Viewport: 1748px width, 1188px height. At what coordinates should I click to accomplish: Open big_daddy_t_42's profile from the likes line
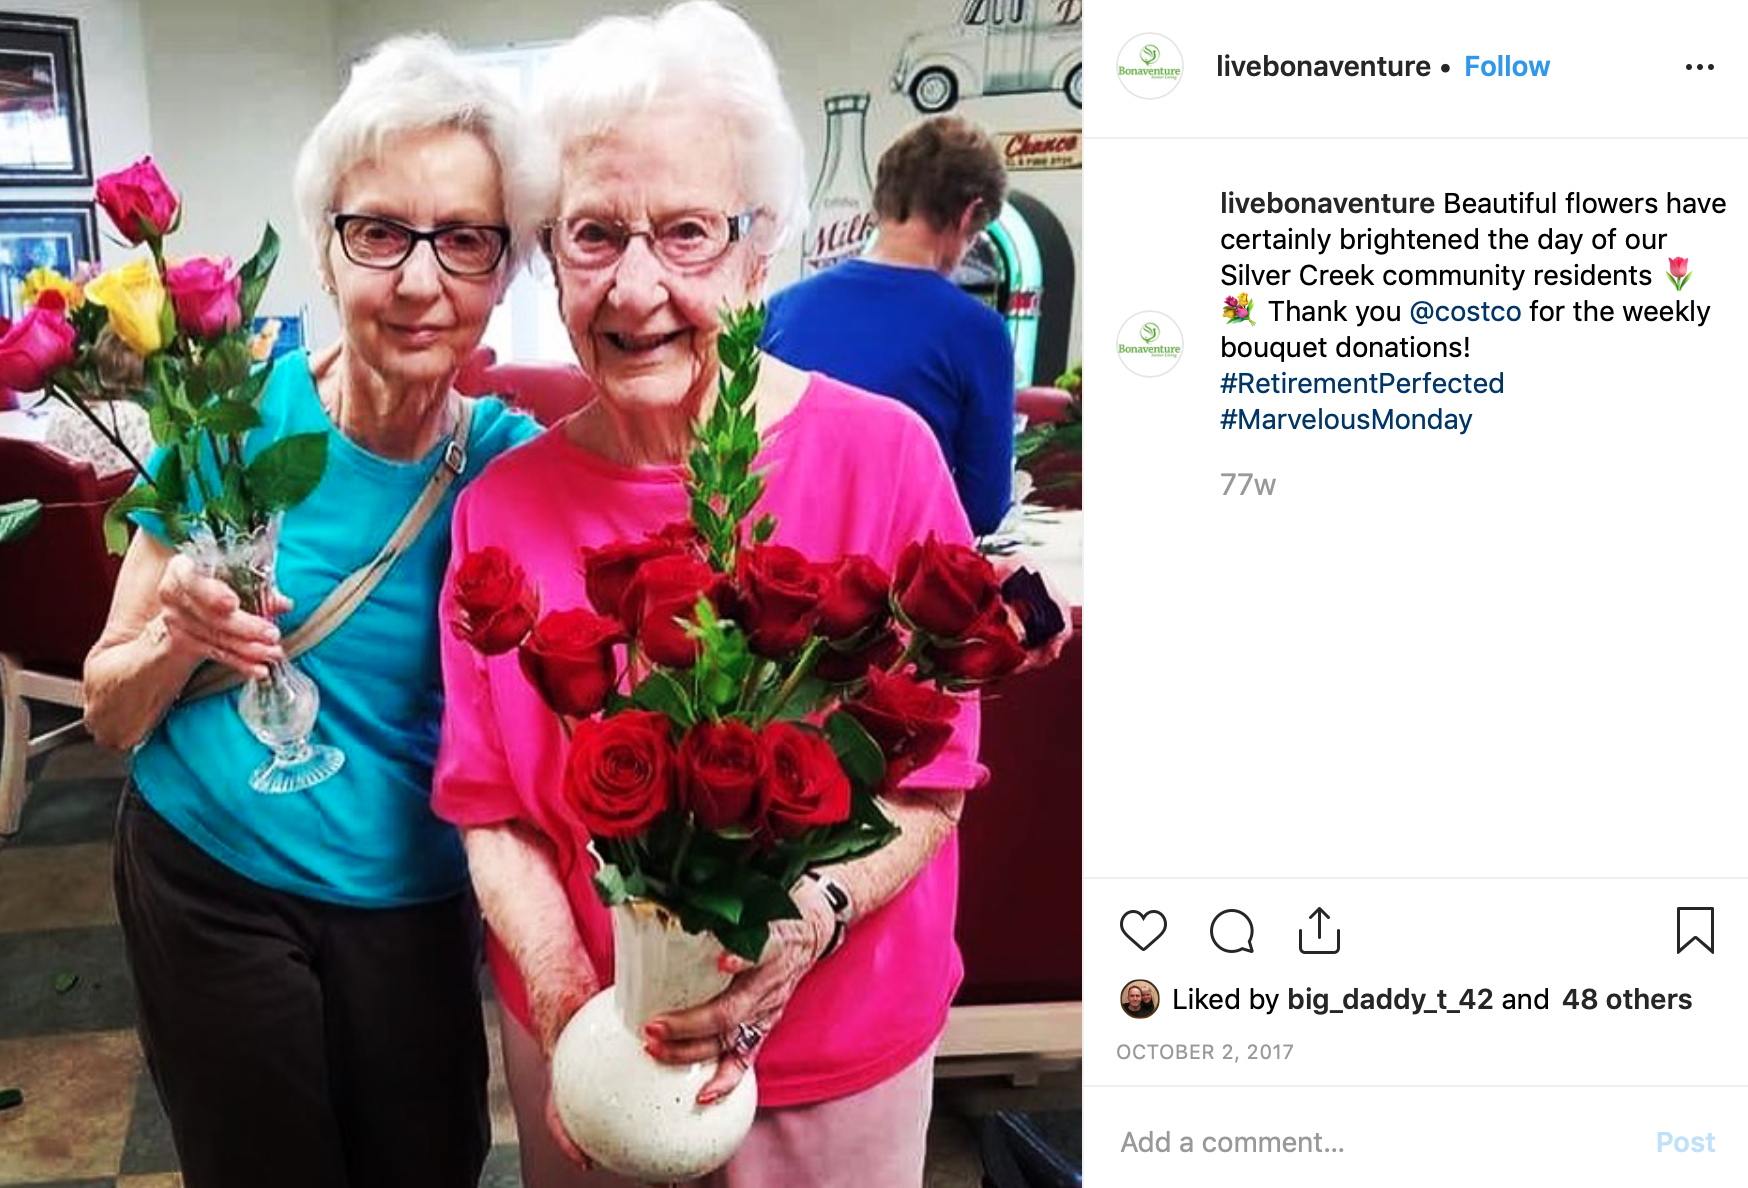(x=1390, y=999)
